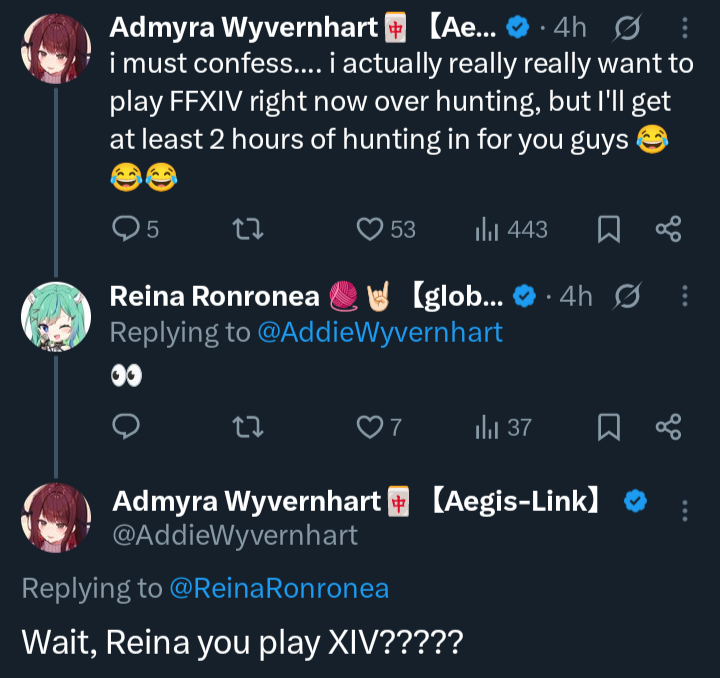
Task: View analytics showing 443 views
Action: tap(487, 229)
